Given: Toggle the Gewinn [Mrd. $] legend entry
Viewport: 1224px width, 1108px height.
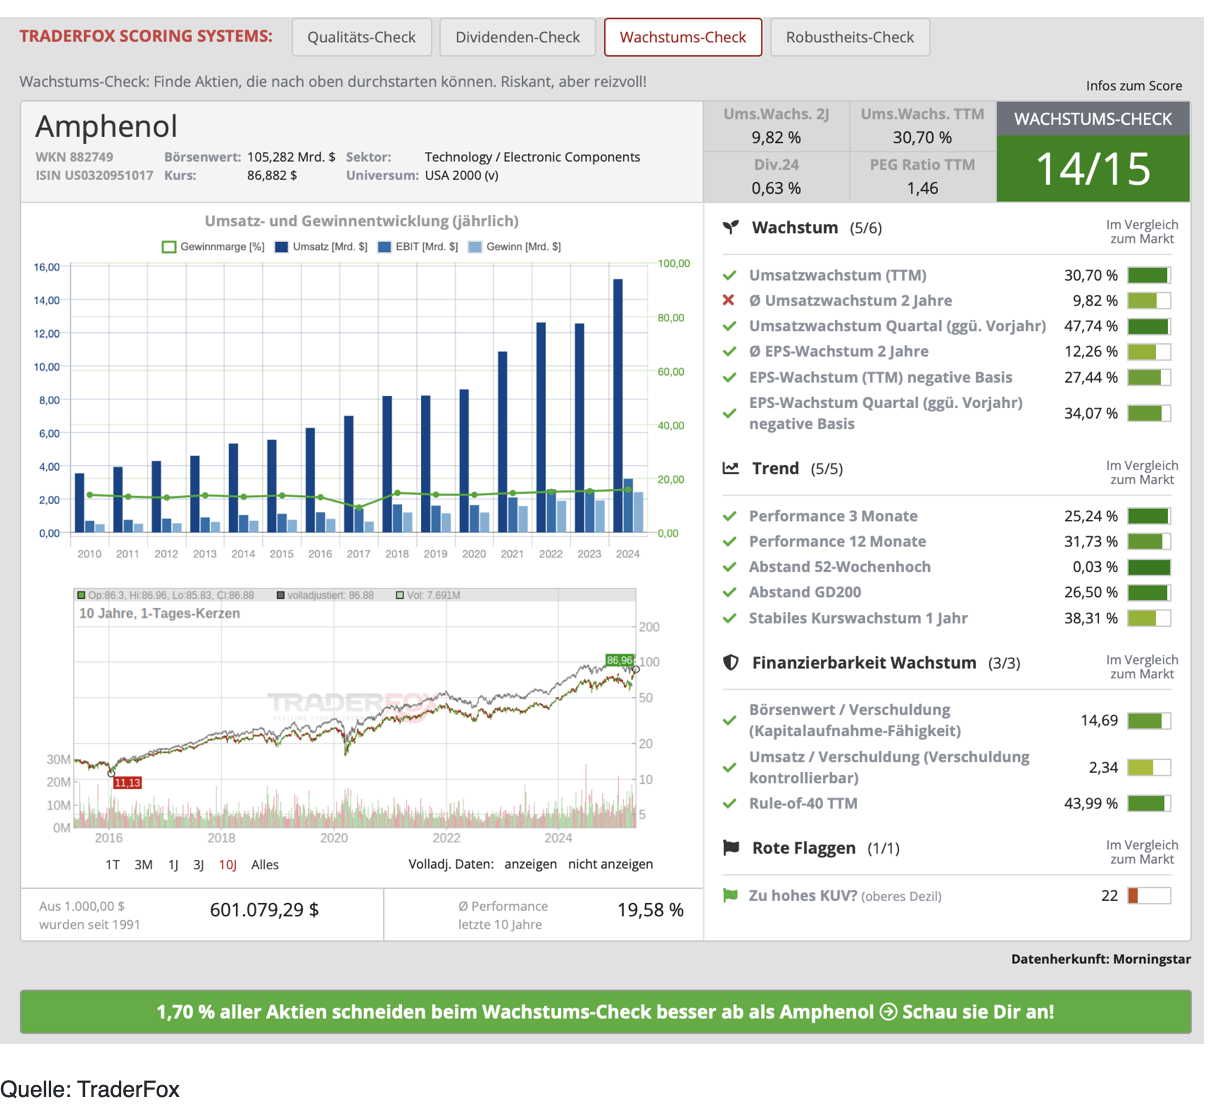Looking at the screenshot, I should (514, 247).
